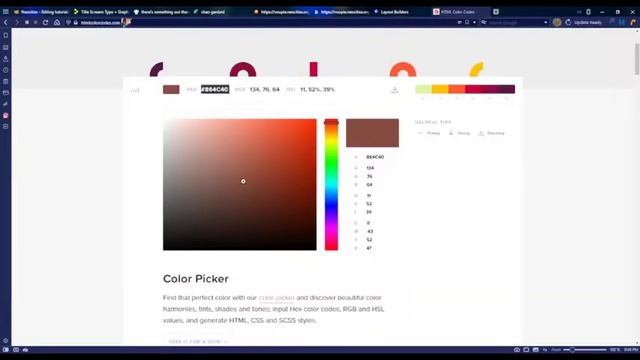Open the browser home page

pos(57,22)
